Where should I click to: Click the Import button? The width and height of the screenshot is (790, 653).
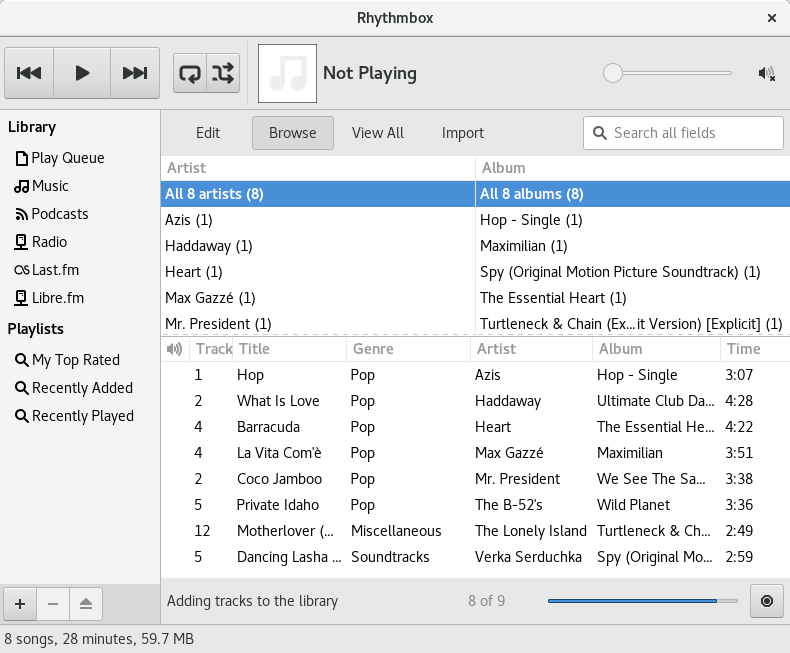click(463, 133)
